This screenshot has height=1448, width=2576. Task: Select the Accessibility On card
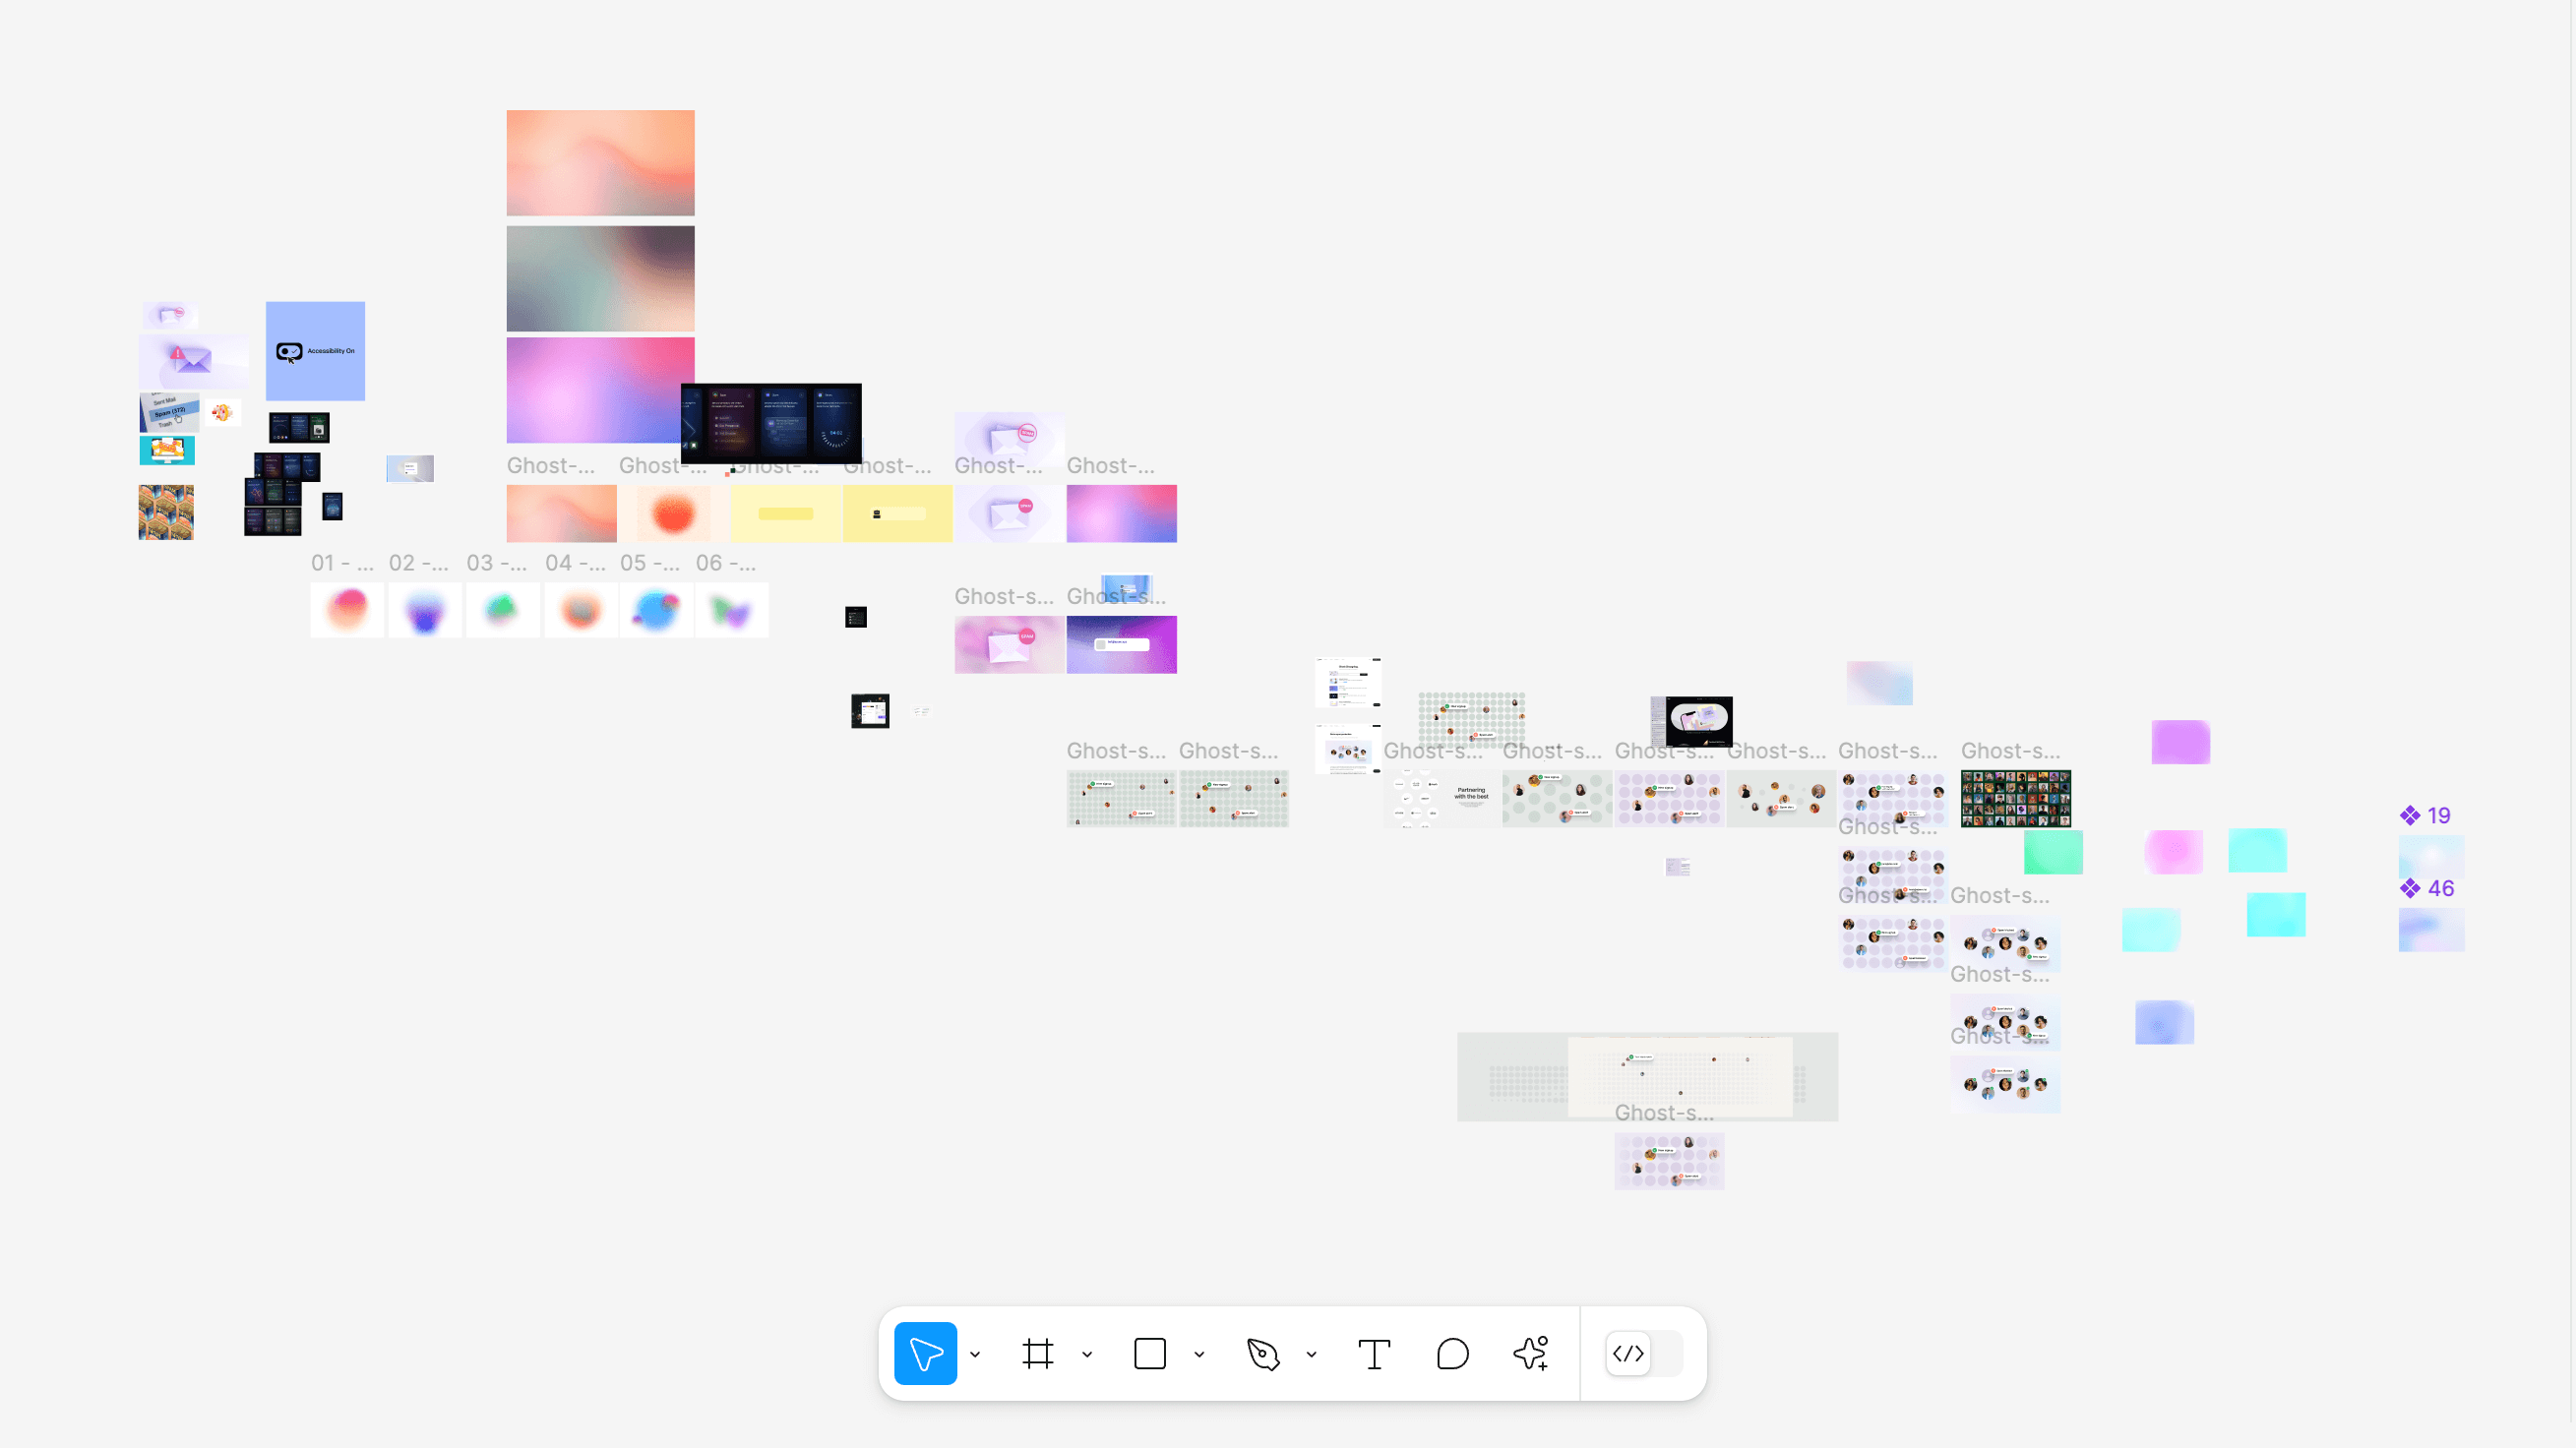click(x=315, y=351)
